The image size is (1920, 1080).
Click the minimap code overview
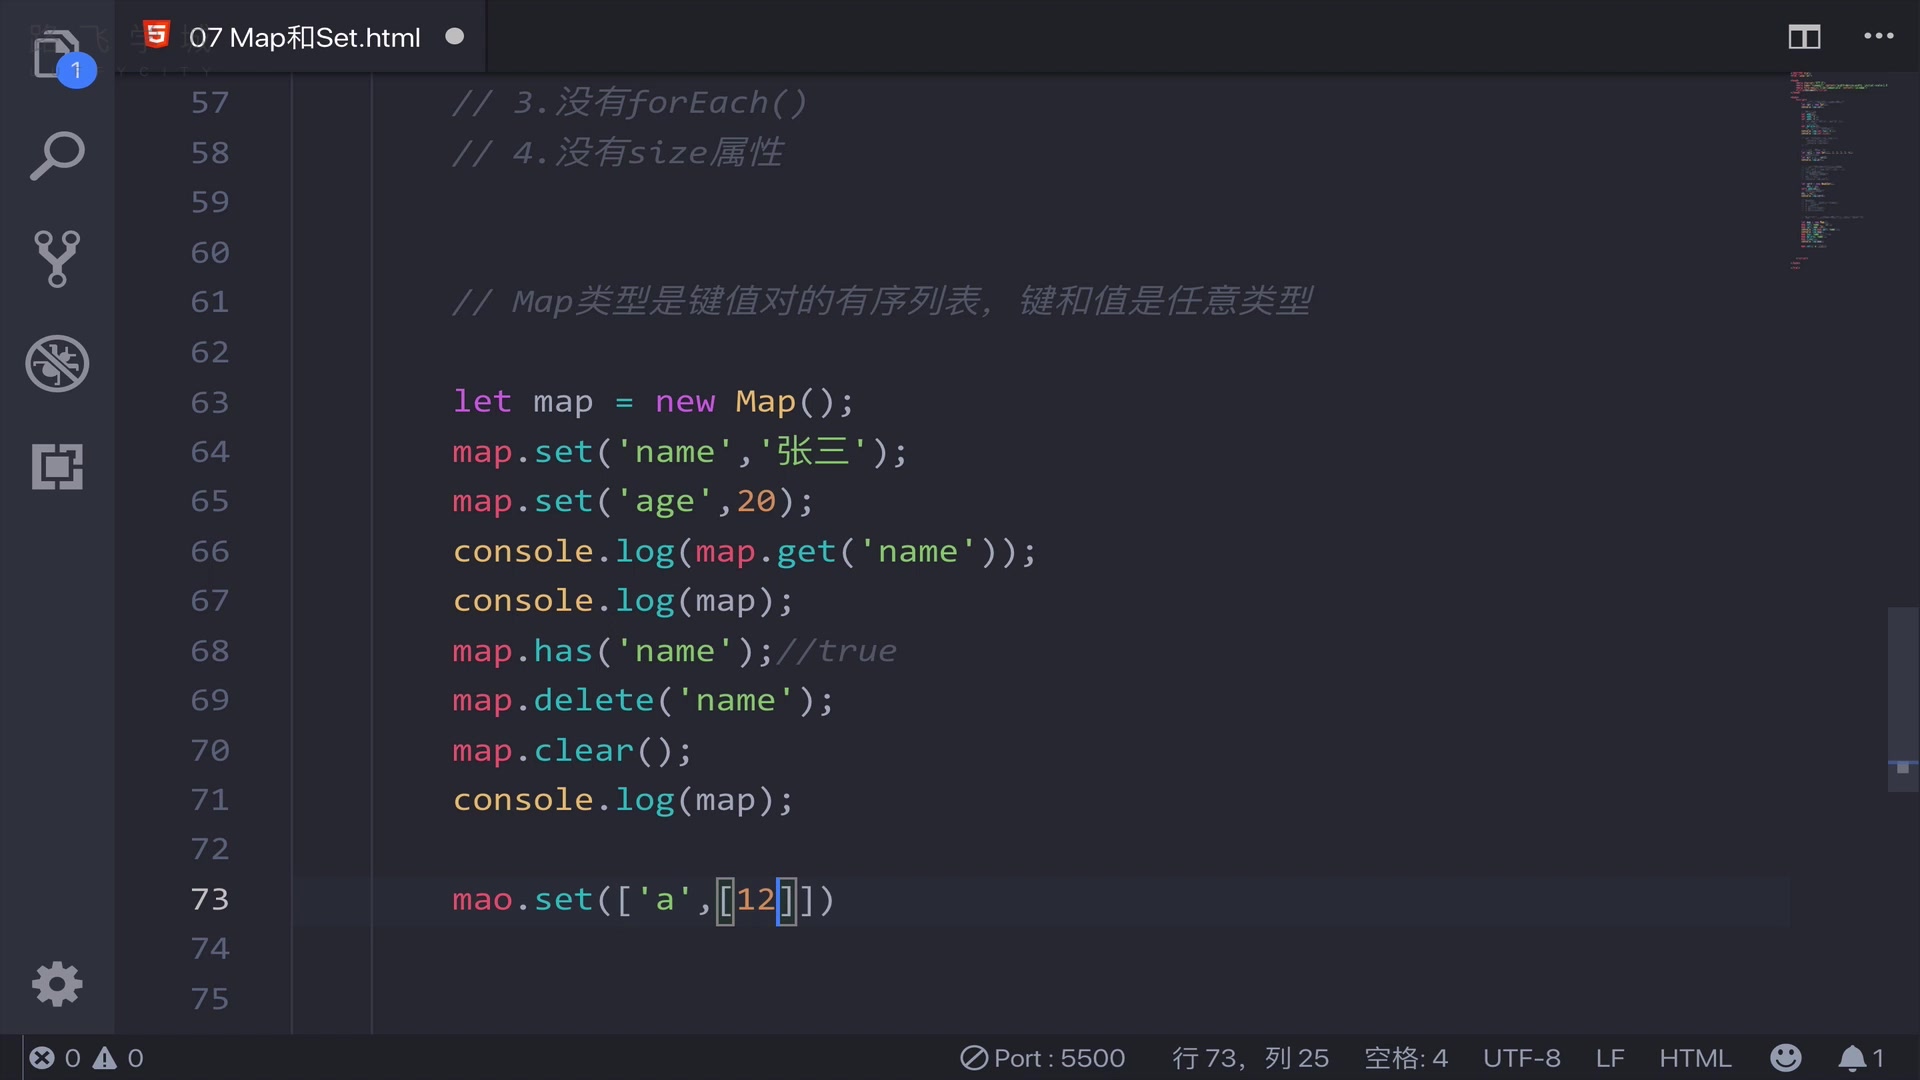click(x=1838, y=170)
